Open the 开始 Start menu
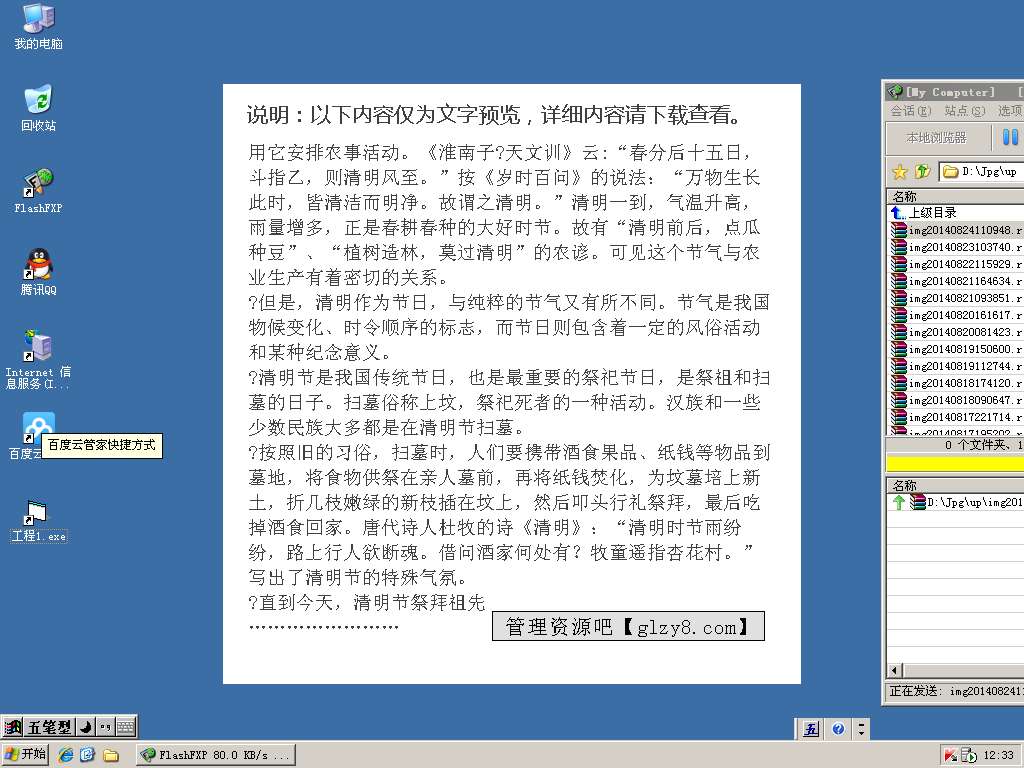The height and width of the screenshot is (768, 1024). (x=25, y=754)
